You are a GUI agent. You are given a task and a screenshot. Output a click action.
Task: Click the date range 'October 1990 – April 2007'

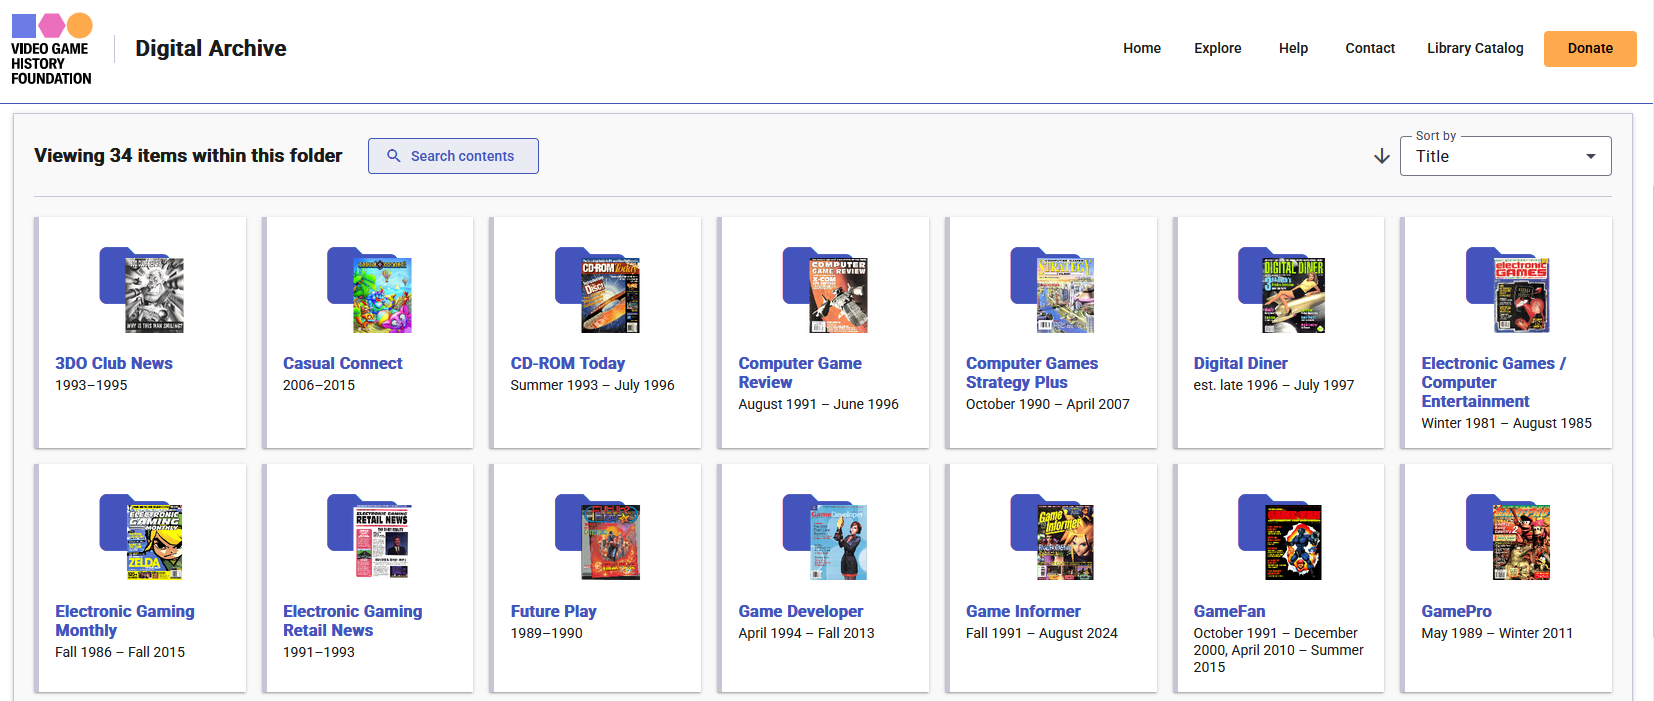[x=1048, y=404]
